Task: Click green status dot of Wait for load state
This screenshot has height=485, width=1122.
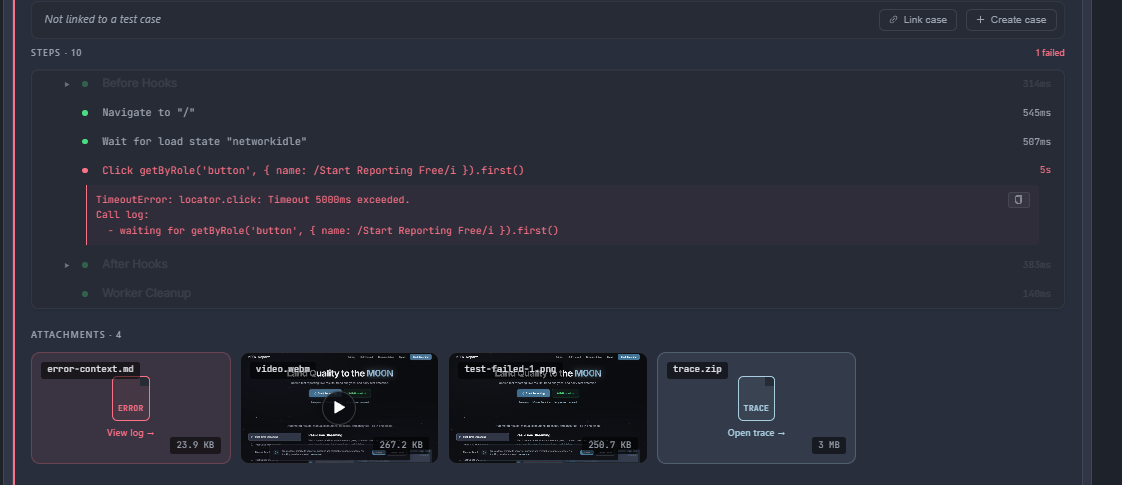Action: click(85, 142)
